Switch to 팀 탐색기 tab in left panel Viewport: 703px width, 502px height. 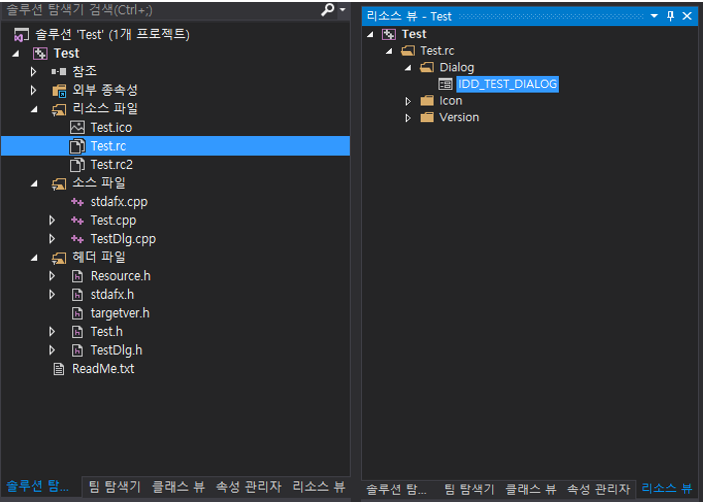(x=114, y=486)
